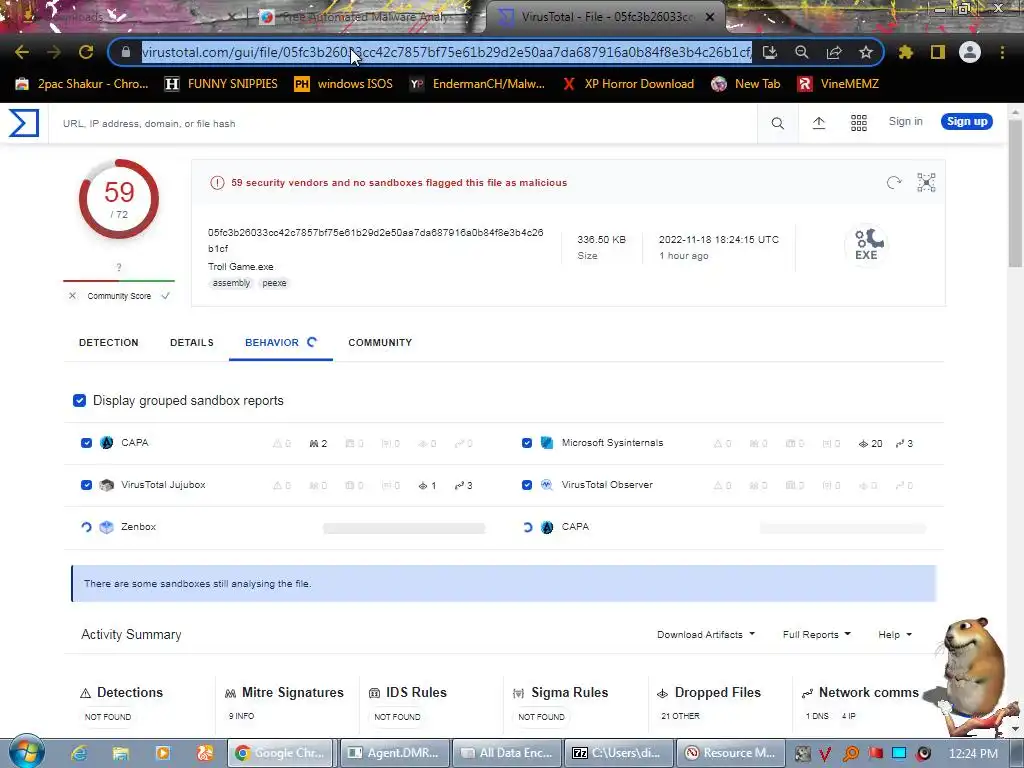
Task: Open the DETECTION tab
Action: click(108, 342)
